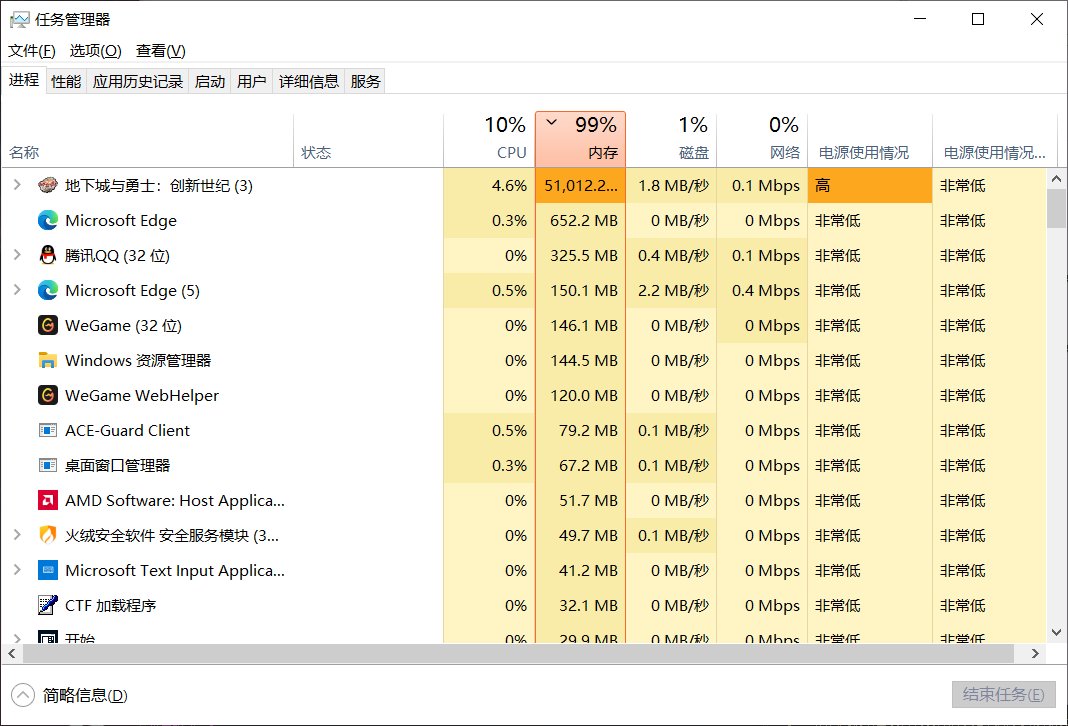Click the vertical scrollbar up arrow
This screenshot has width=1068, height=726.
(1056, 178)
